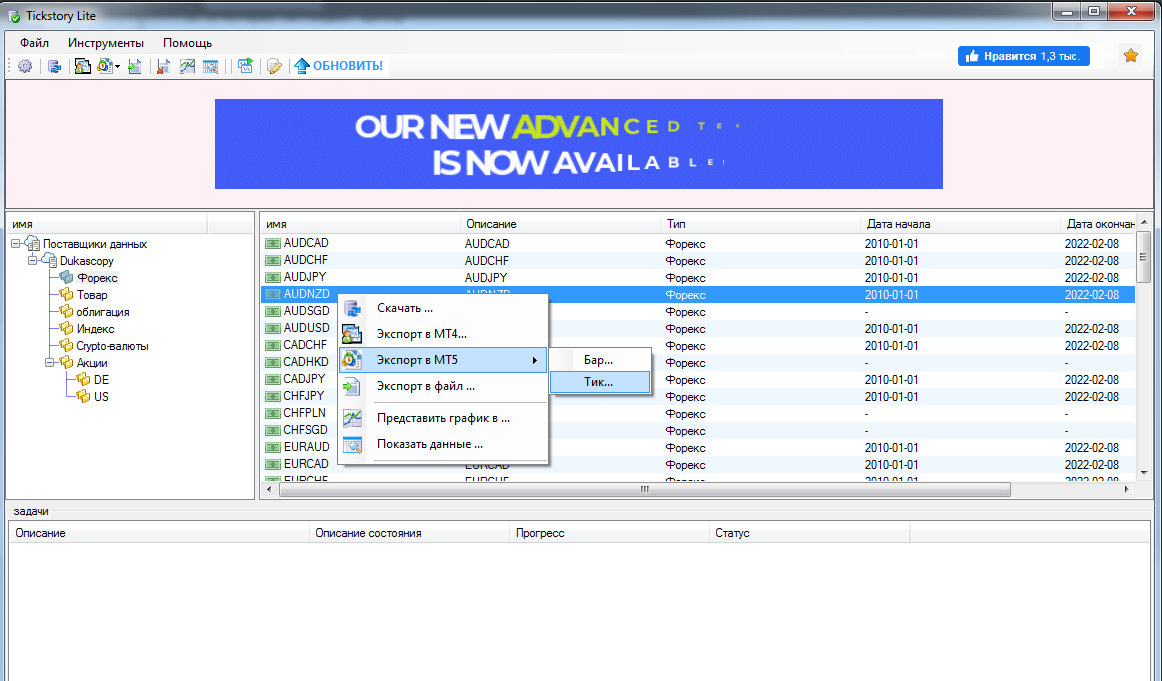The image size is (1162, 681).
Task: Click the chart view toolbar icon
Action: [x=187, y=66]
